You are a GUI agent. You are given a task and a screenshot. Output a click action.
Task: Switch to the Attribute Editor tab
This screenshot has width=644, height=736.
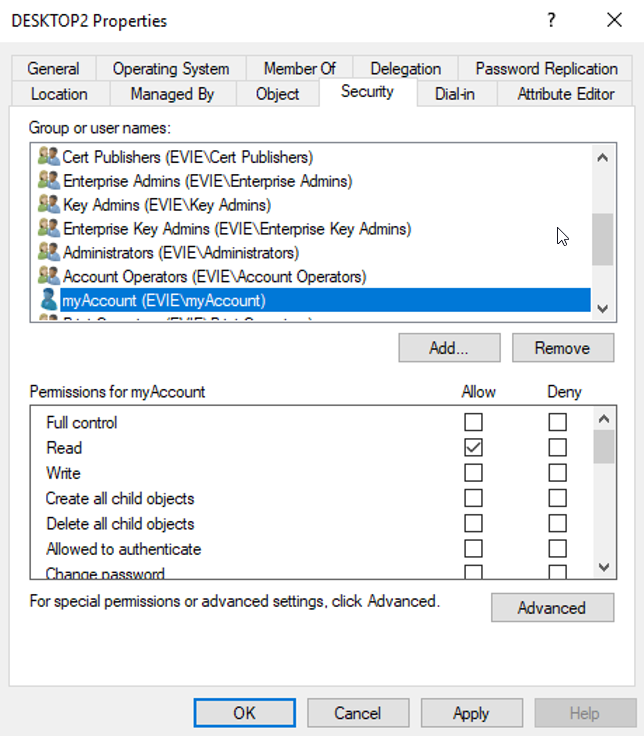click(x=565, y=94)
